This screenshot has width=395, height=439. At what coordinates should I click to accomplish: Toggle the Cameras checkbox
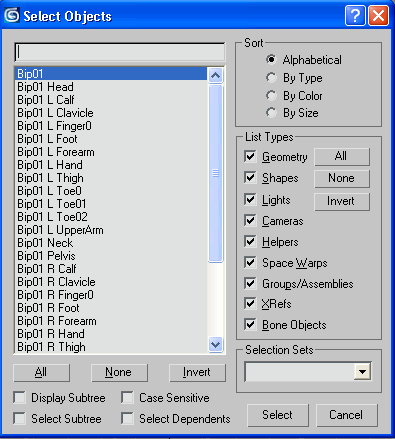click(x=250, y=221)
